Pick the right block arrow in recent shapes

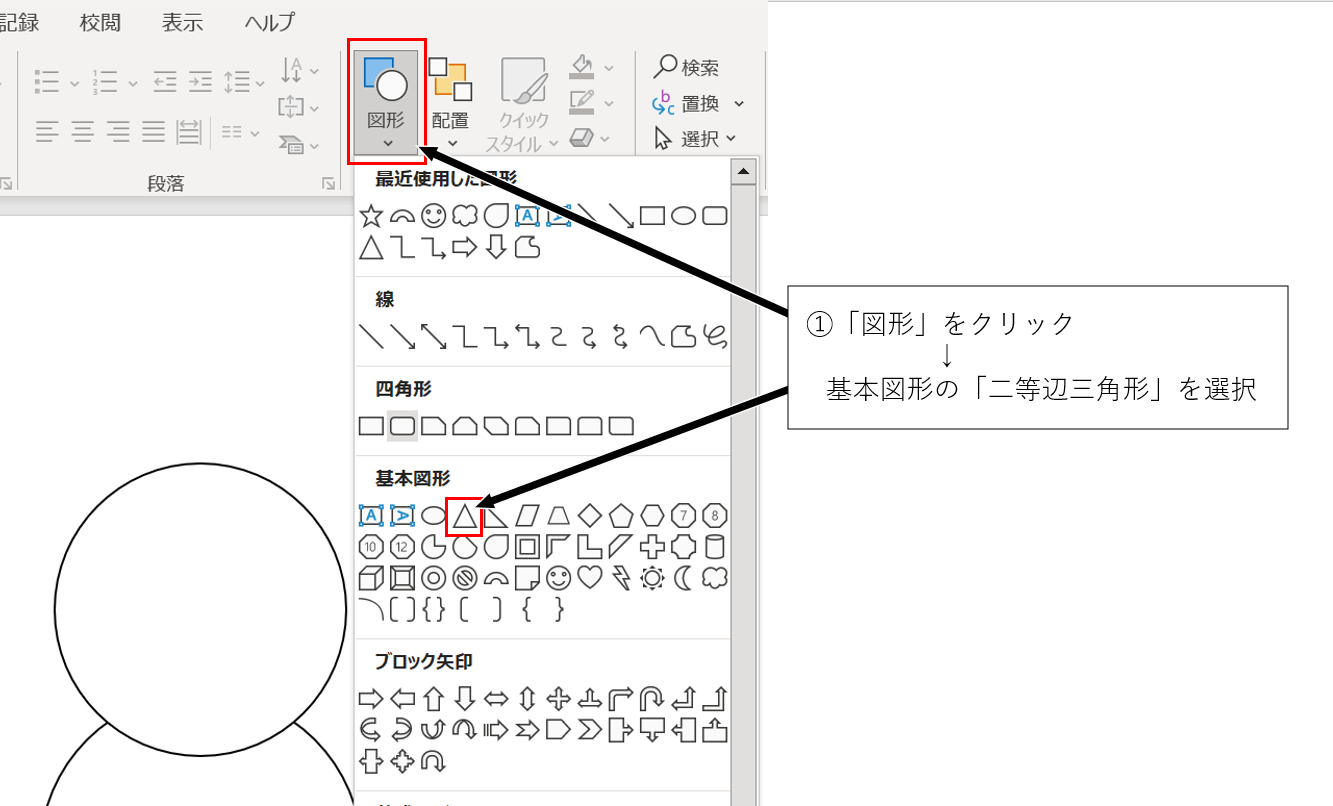click(x=464, y=246)
